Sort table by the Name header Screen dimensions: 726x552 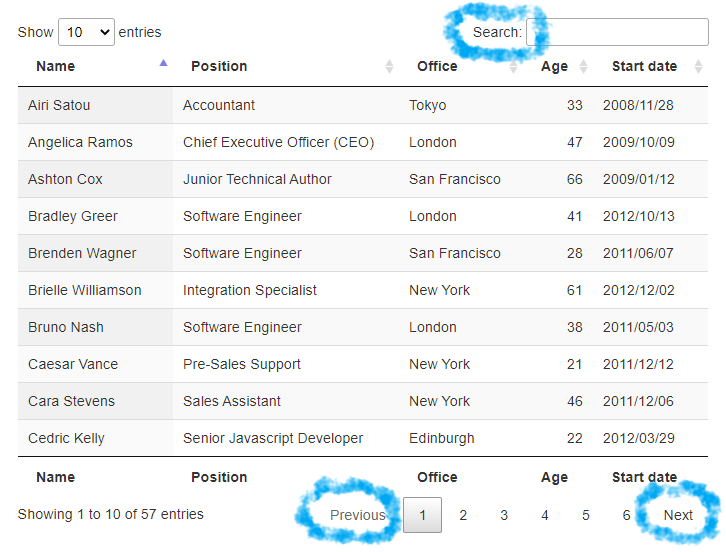tap(56, 67)
